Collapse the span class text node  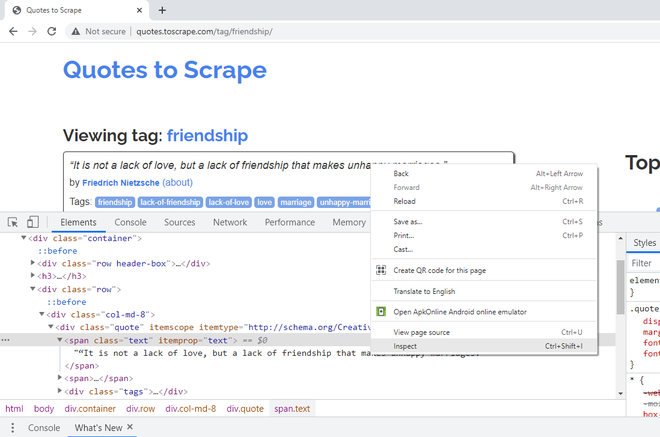click(60, 340)
